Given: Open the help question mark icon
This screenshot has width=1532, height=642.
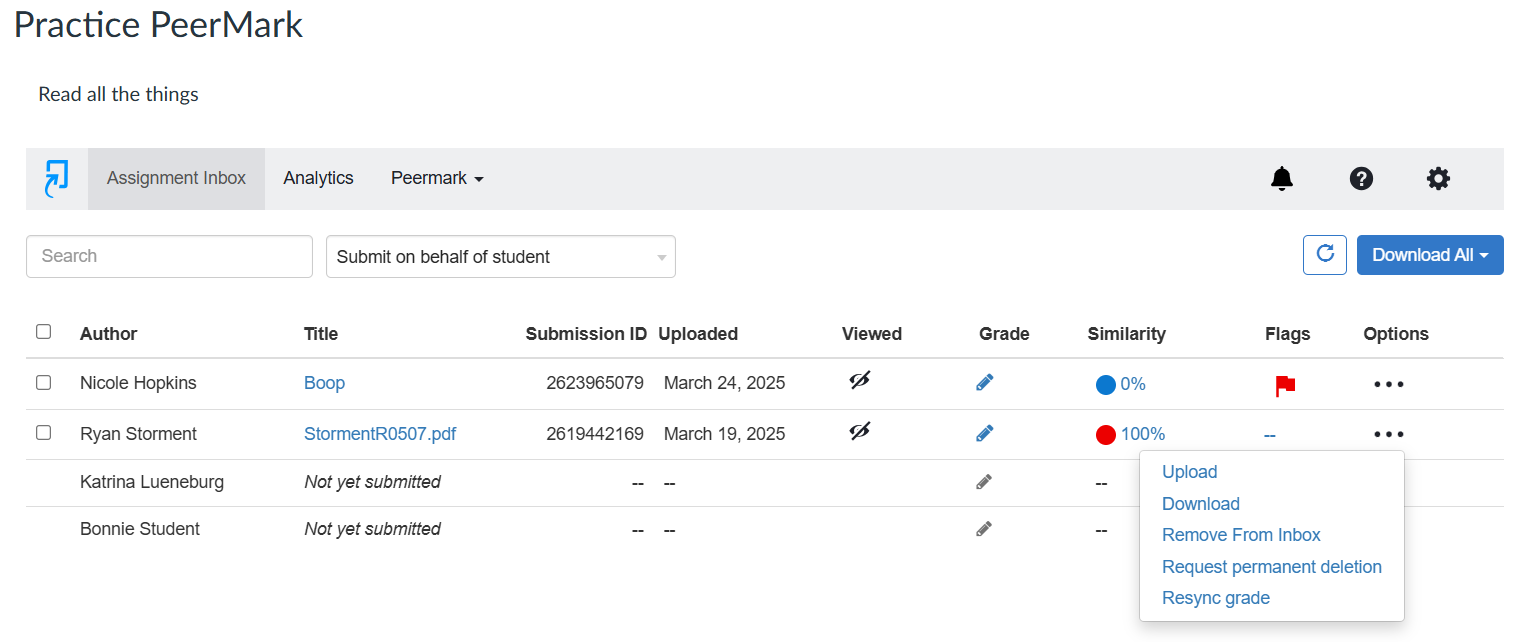Looking at the screenshot, I should click(x=1361, y=179).
